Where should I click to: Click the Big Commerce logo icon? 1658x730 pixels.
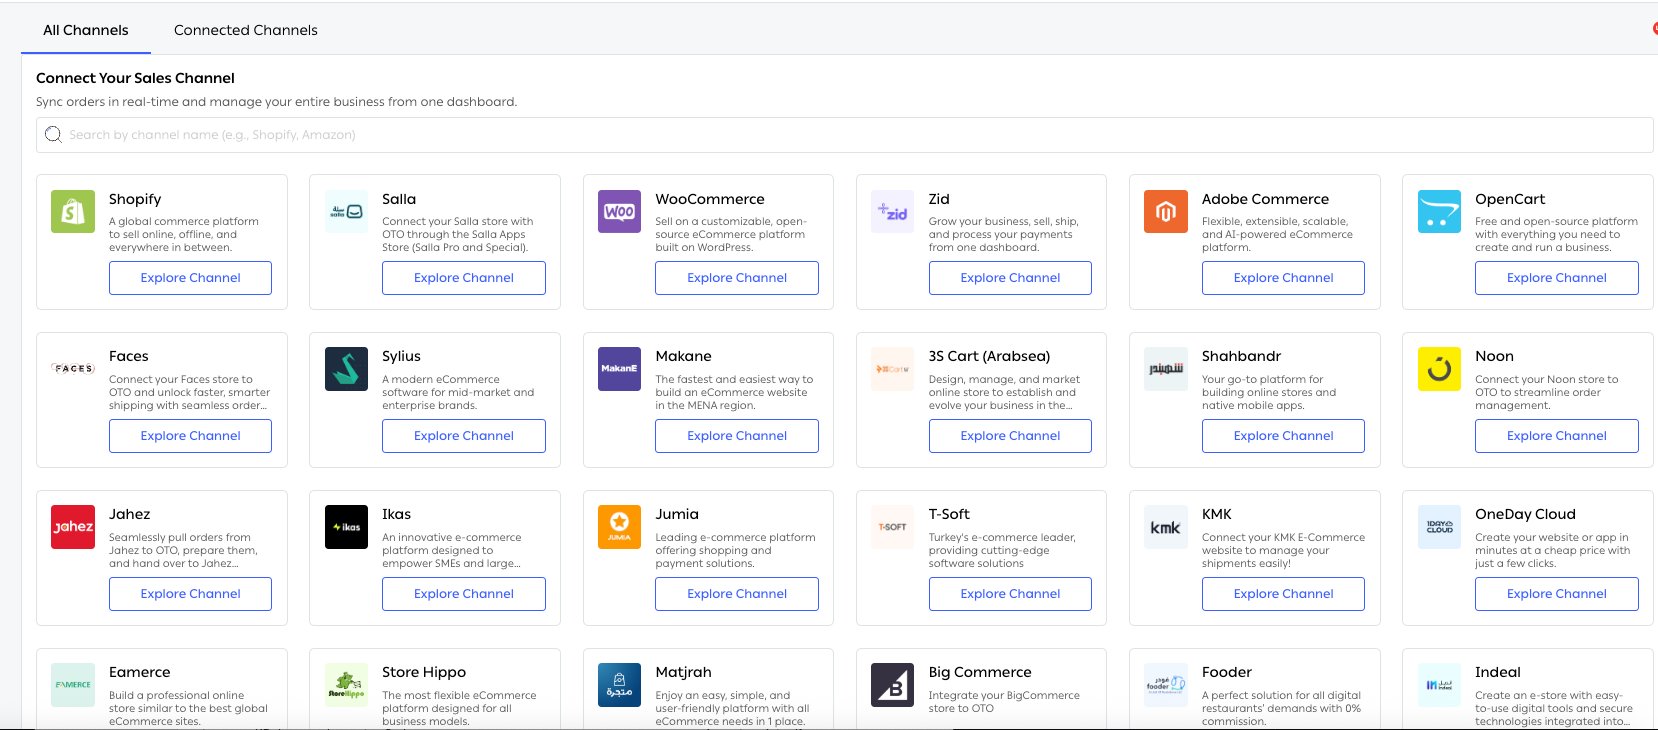(892, 685)
